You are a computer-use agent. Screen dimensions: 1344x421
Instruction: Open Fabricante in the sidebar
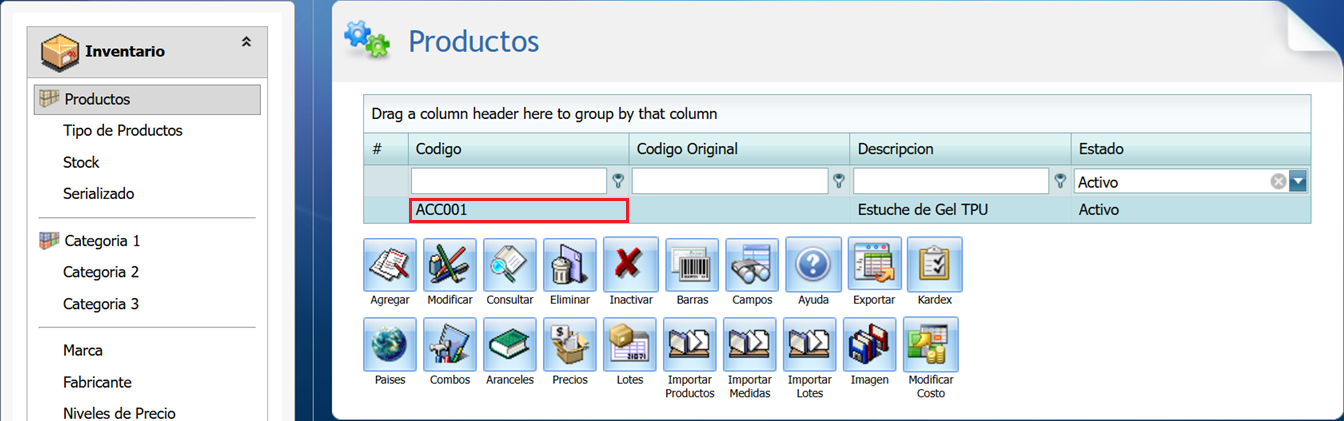coord(97,382)
